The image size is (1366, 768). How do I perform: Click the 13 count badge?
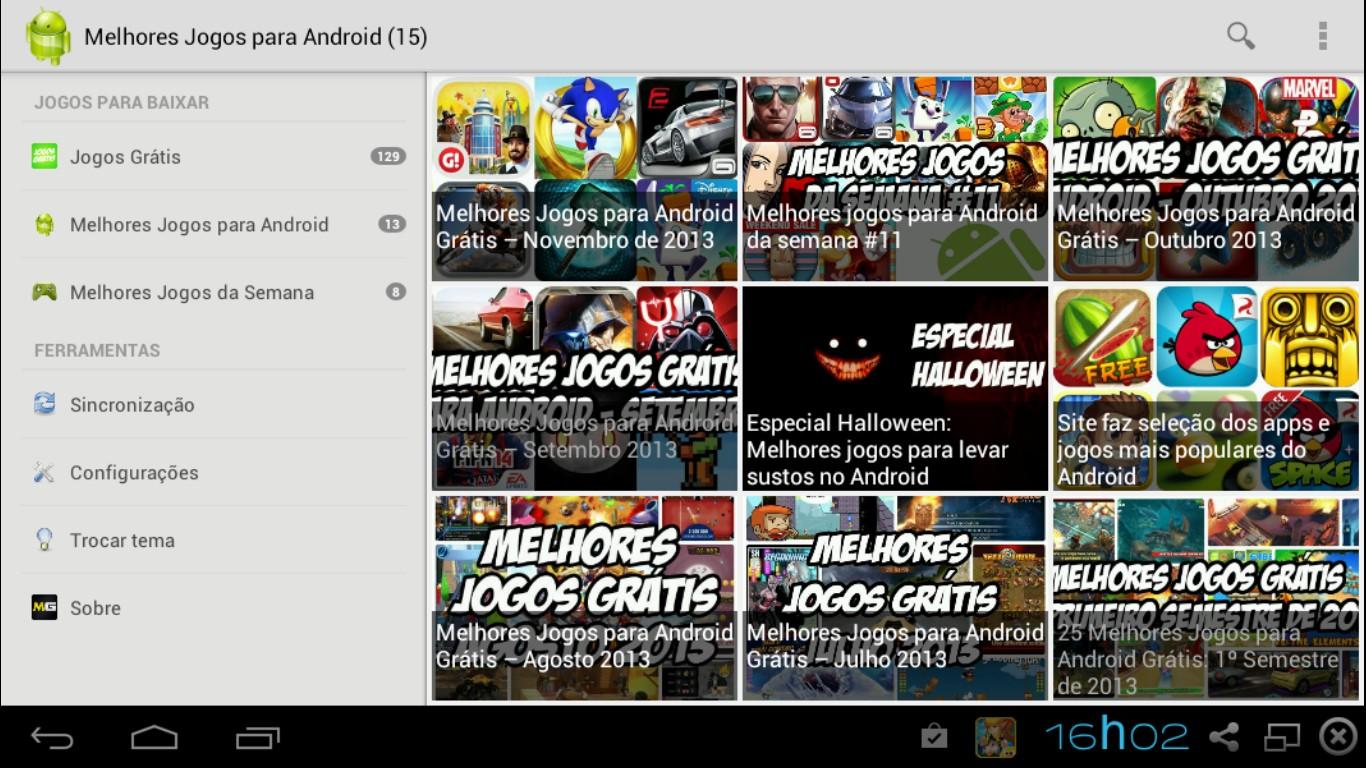point(392,224)
